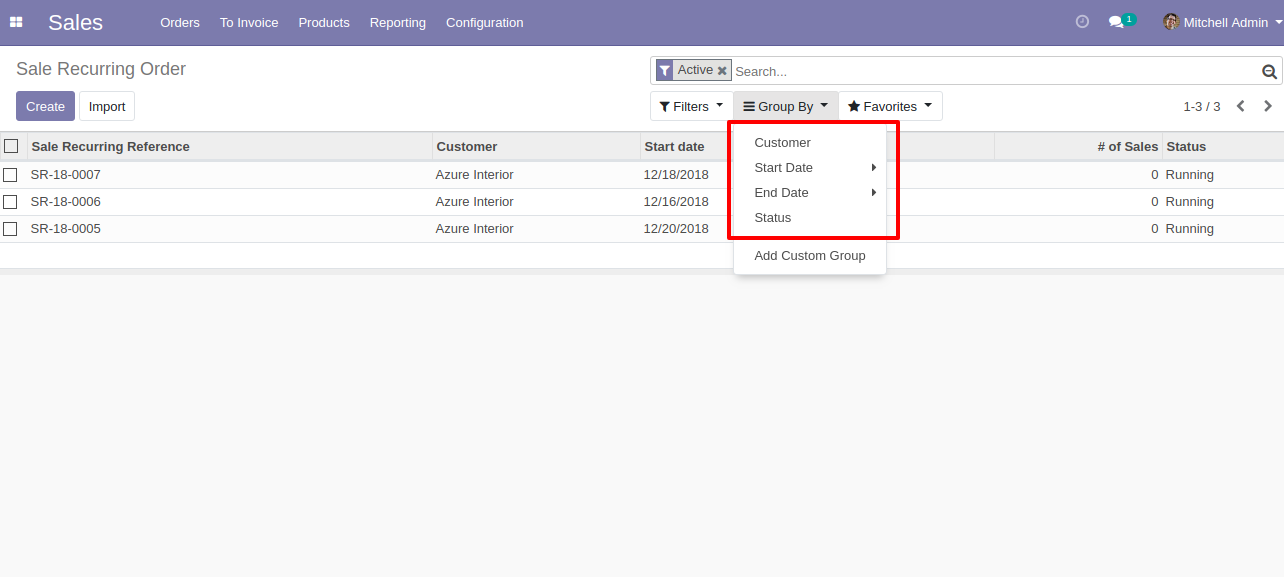This screenshot has height=577, width=1284.
Task: Sort by Customer column header
Action: coord(536,146)
